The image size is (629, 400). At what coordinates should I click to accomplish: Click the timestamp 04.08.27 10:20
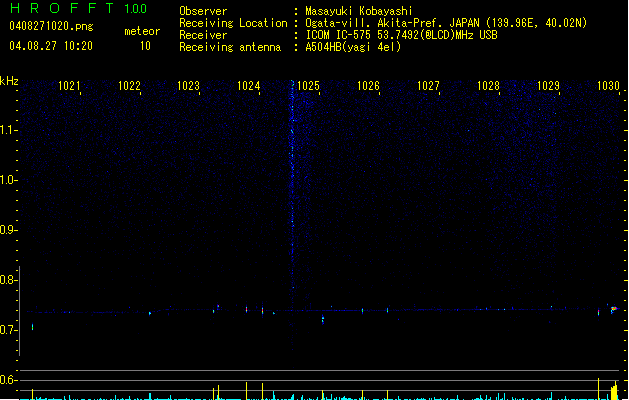(x=51, y=46)
